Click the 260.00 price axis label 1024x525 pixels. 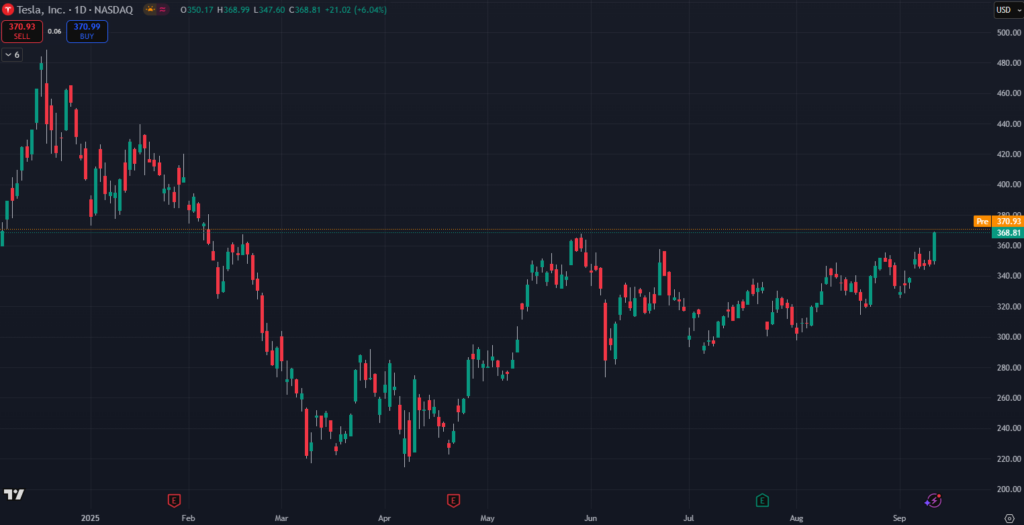click(x=1008, y=398)
